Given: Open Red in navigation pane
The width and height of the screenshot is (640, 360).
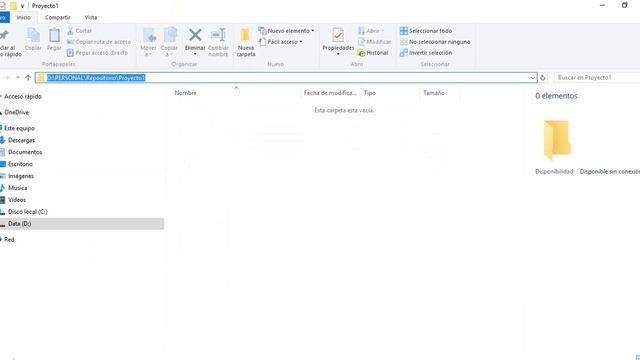Looking at the screenshot, I should click(9, 240).
